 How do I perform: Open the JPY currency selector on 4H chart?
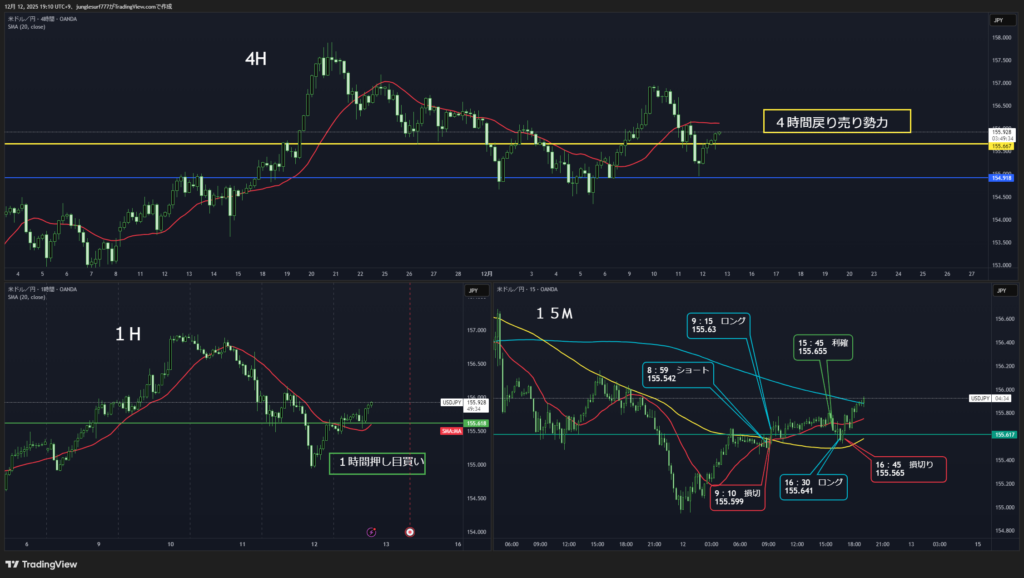(997, 20)
